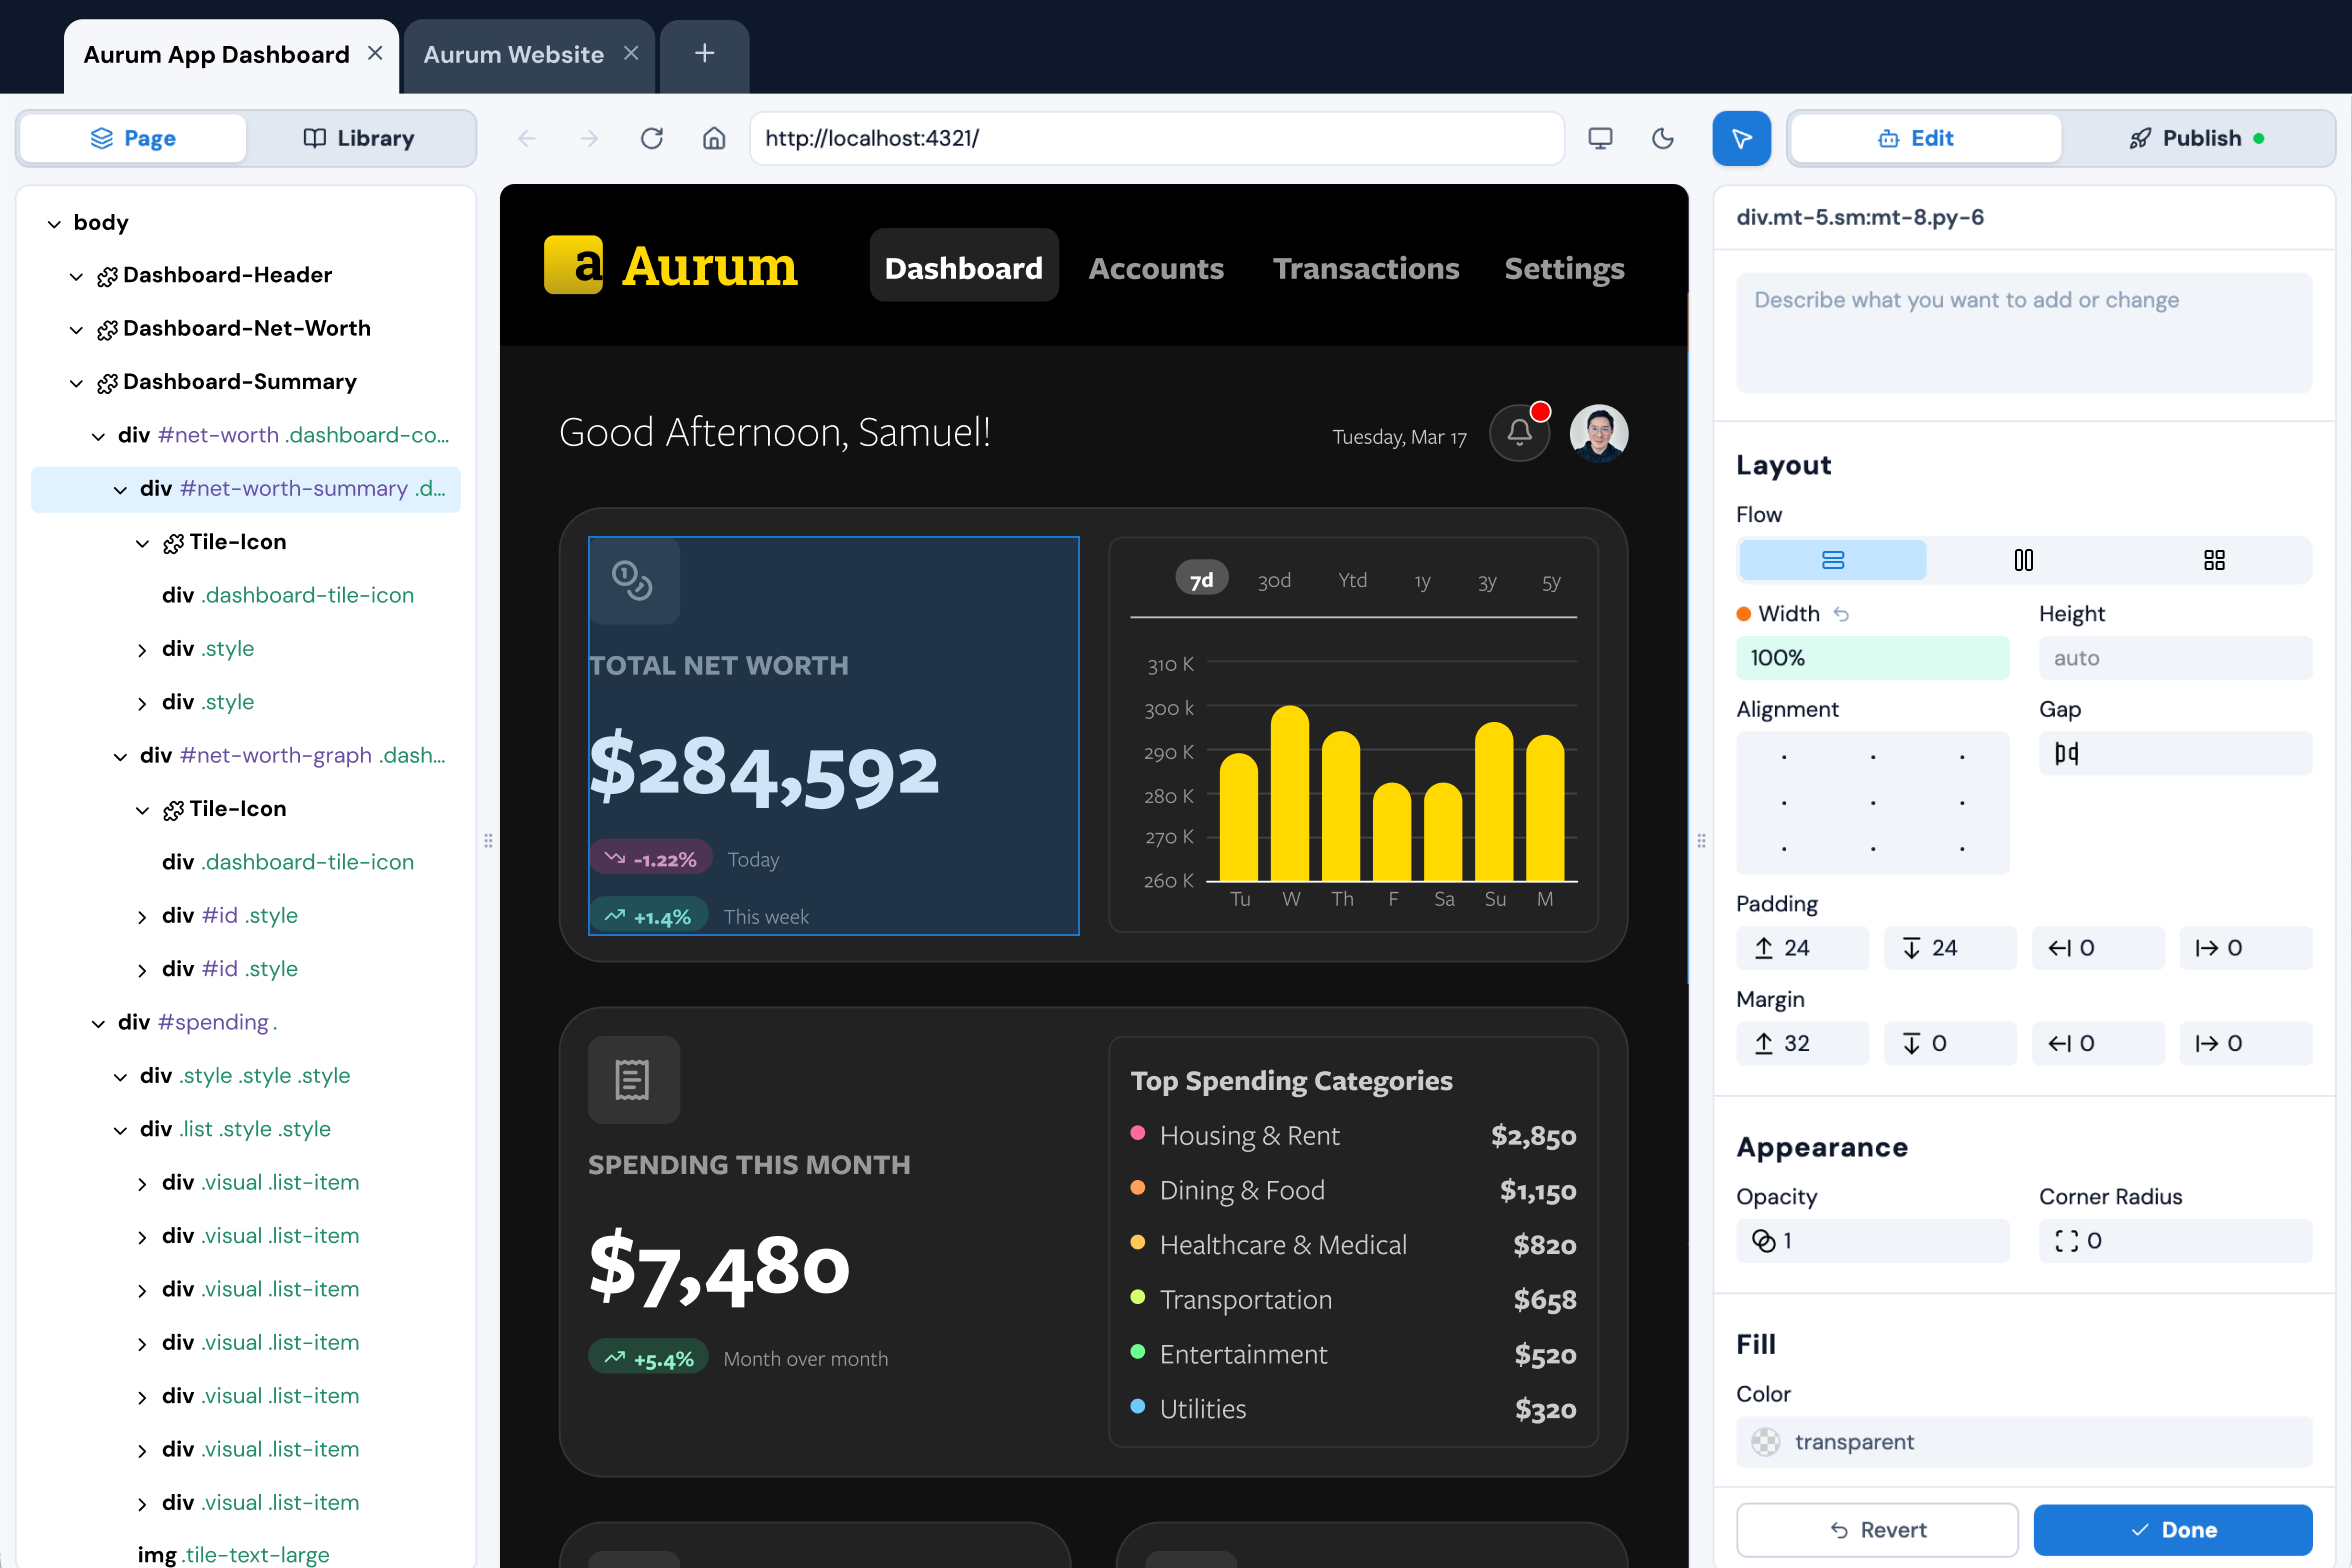Switch to the Library tab
2352x1568 pixels.
(x=359, y=138)
